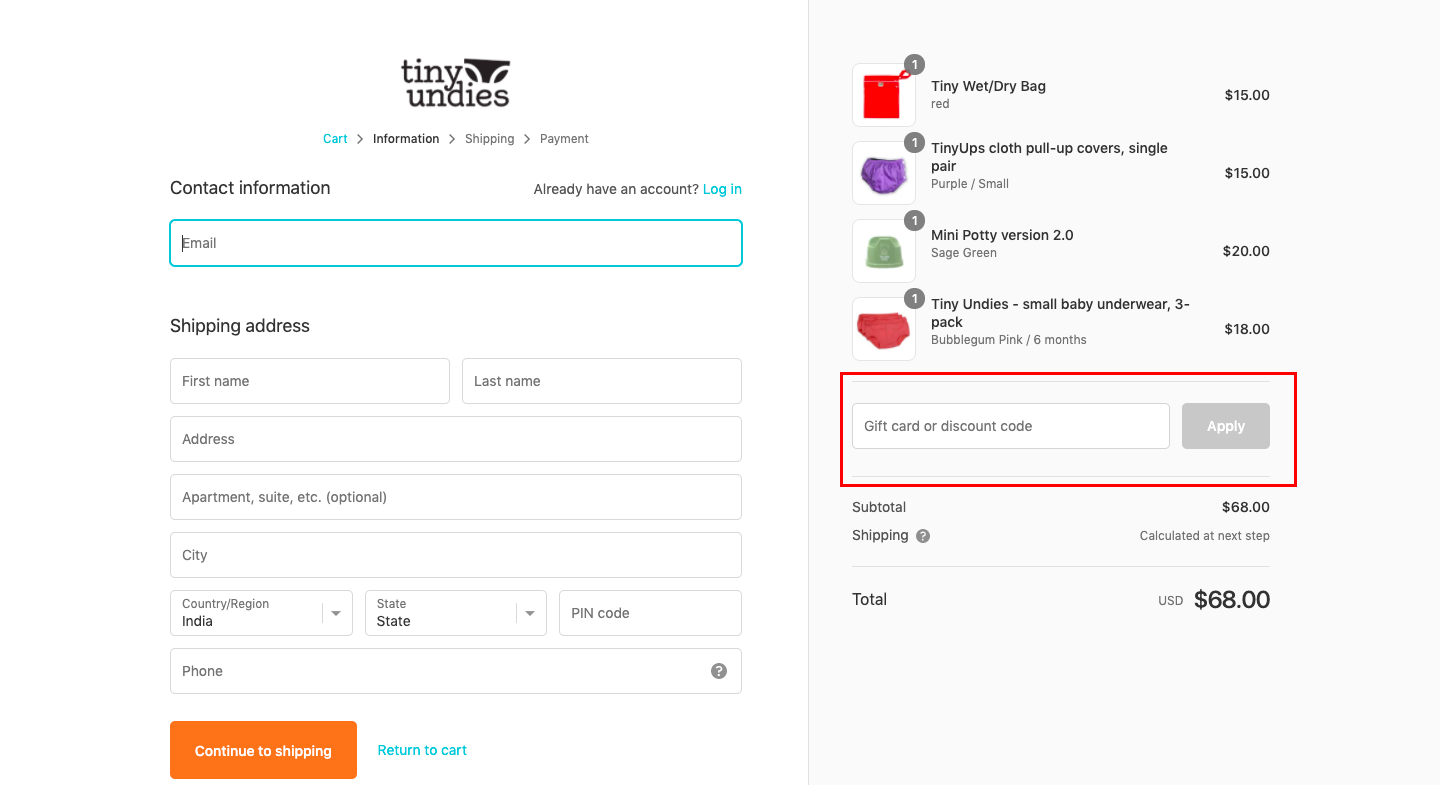Expand the State dropdown

456,613
